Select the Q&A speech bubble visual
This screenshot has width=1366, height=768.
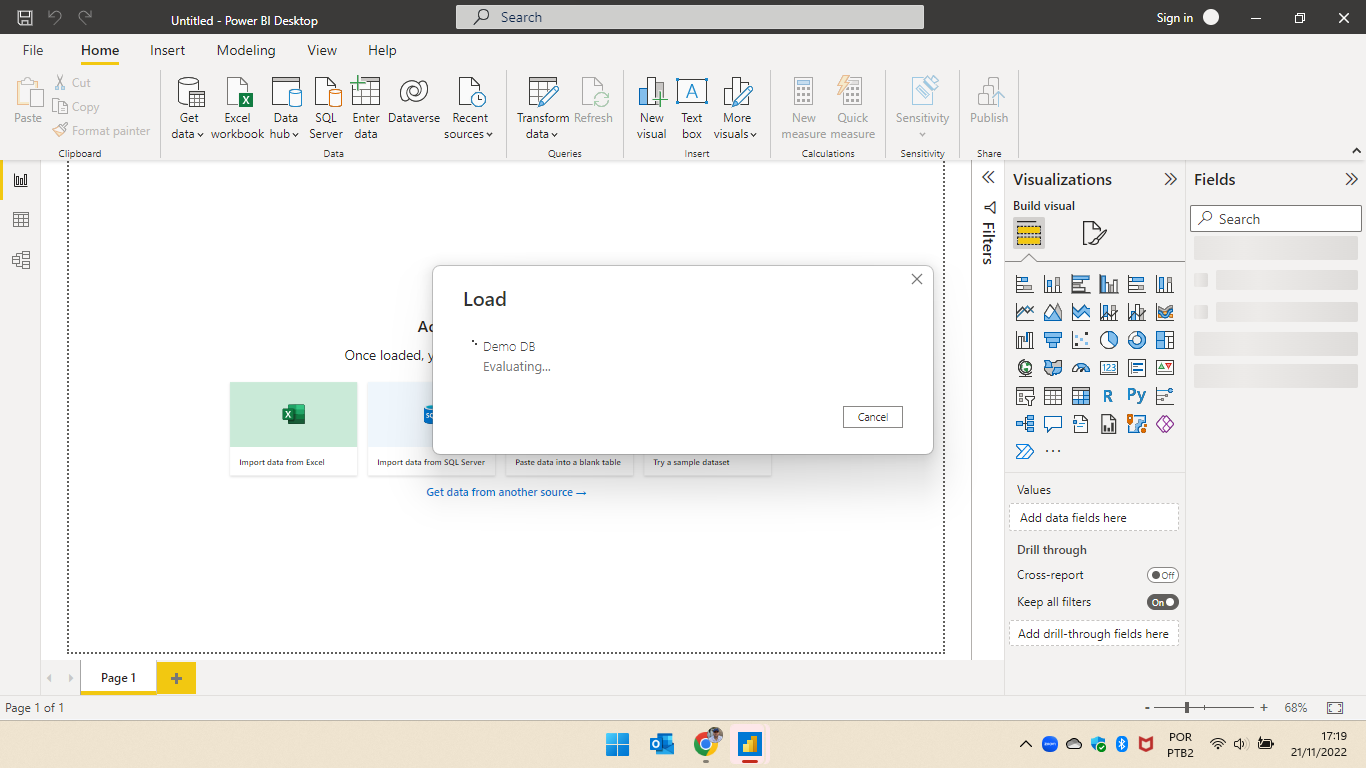pos(1052,424)
